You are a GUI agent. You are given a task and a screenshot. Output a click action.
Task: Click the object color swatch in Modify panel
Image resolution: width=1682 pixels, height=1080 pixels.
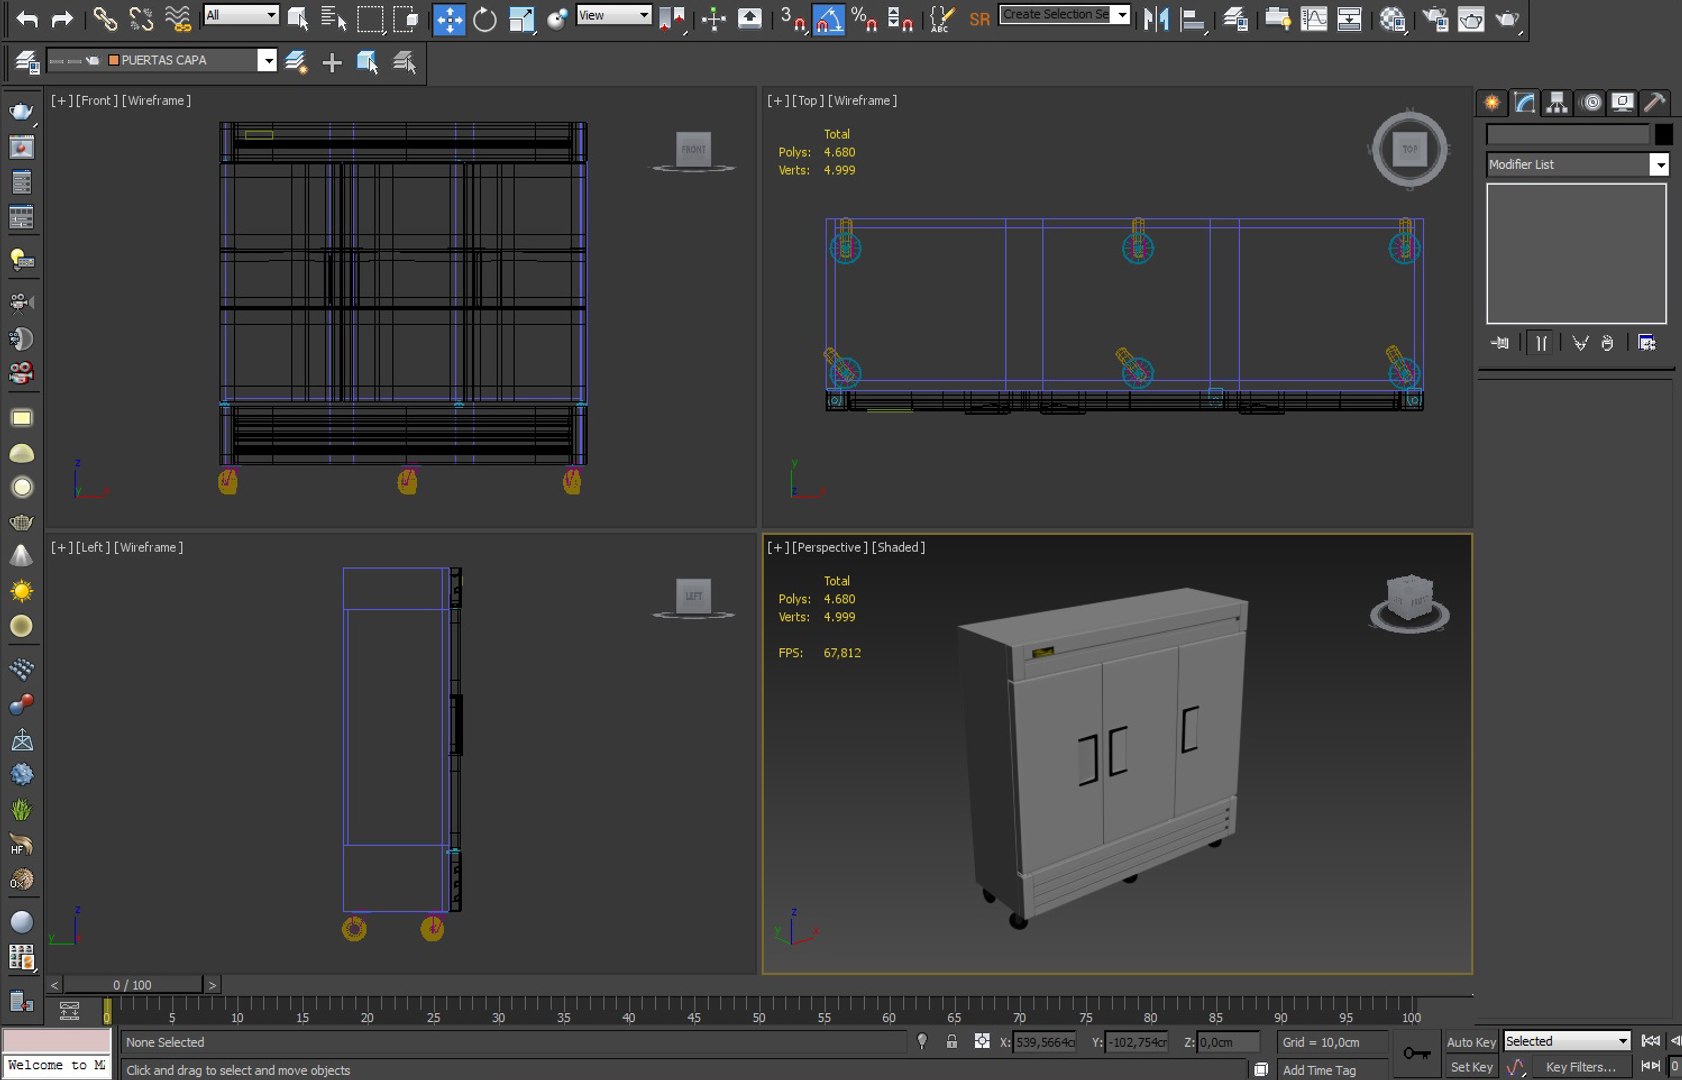pos(1663,134)
